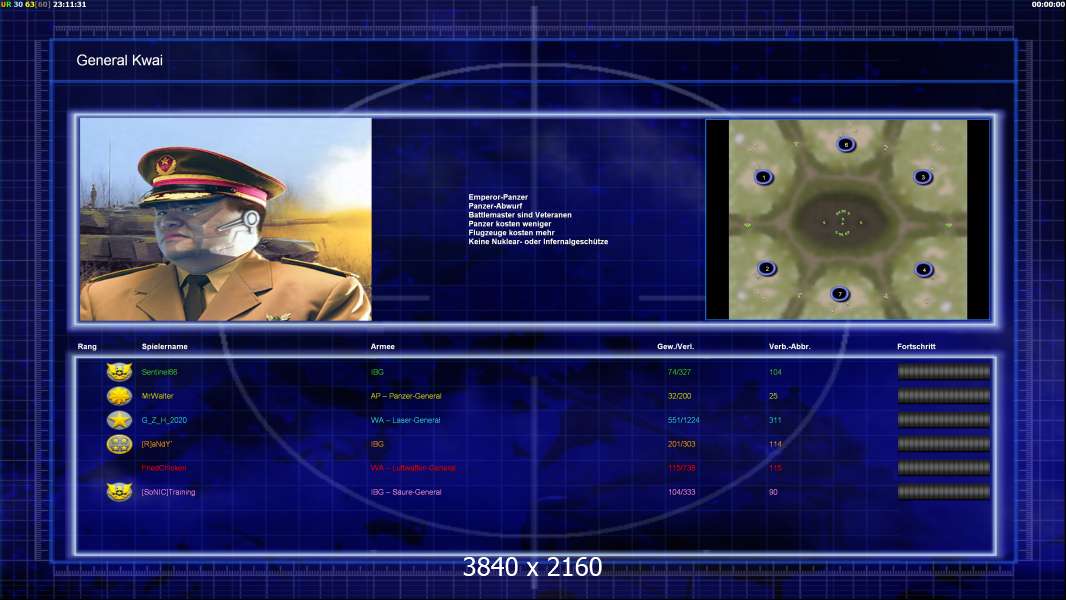Image resolution: width=1066 pixels, height=600 pixels.
Task: Click the 'Verb.-Abbr.' column header
Action: (x=790, y=347)
